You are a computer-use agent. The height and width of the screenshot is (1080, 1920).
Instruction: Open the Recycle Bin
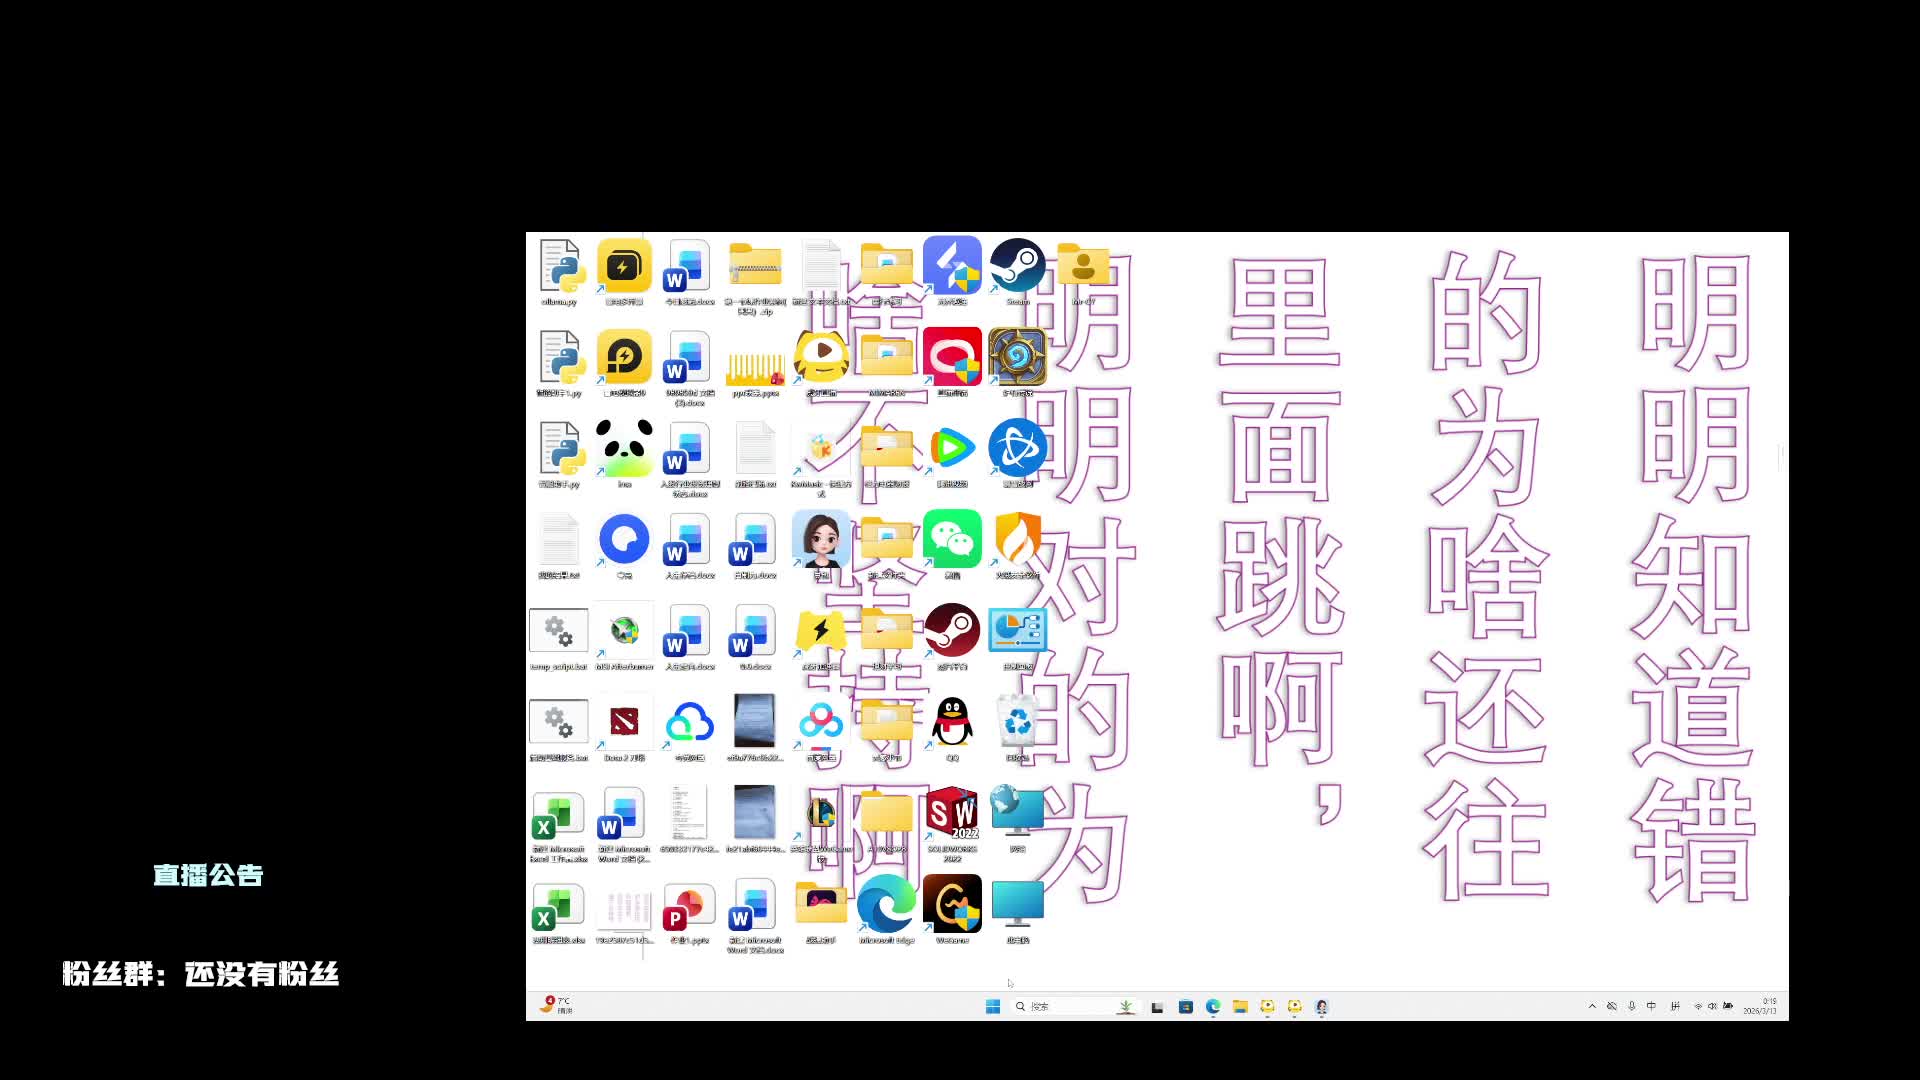tap(1017, 723)
